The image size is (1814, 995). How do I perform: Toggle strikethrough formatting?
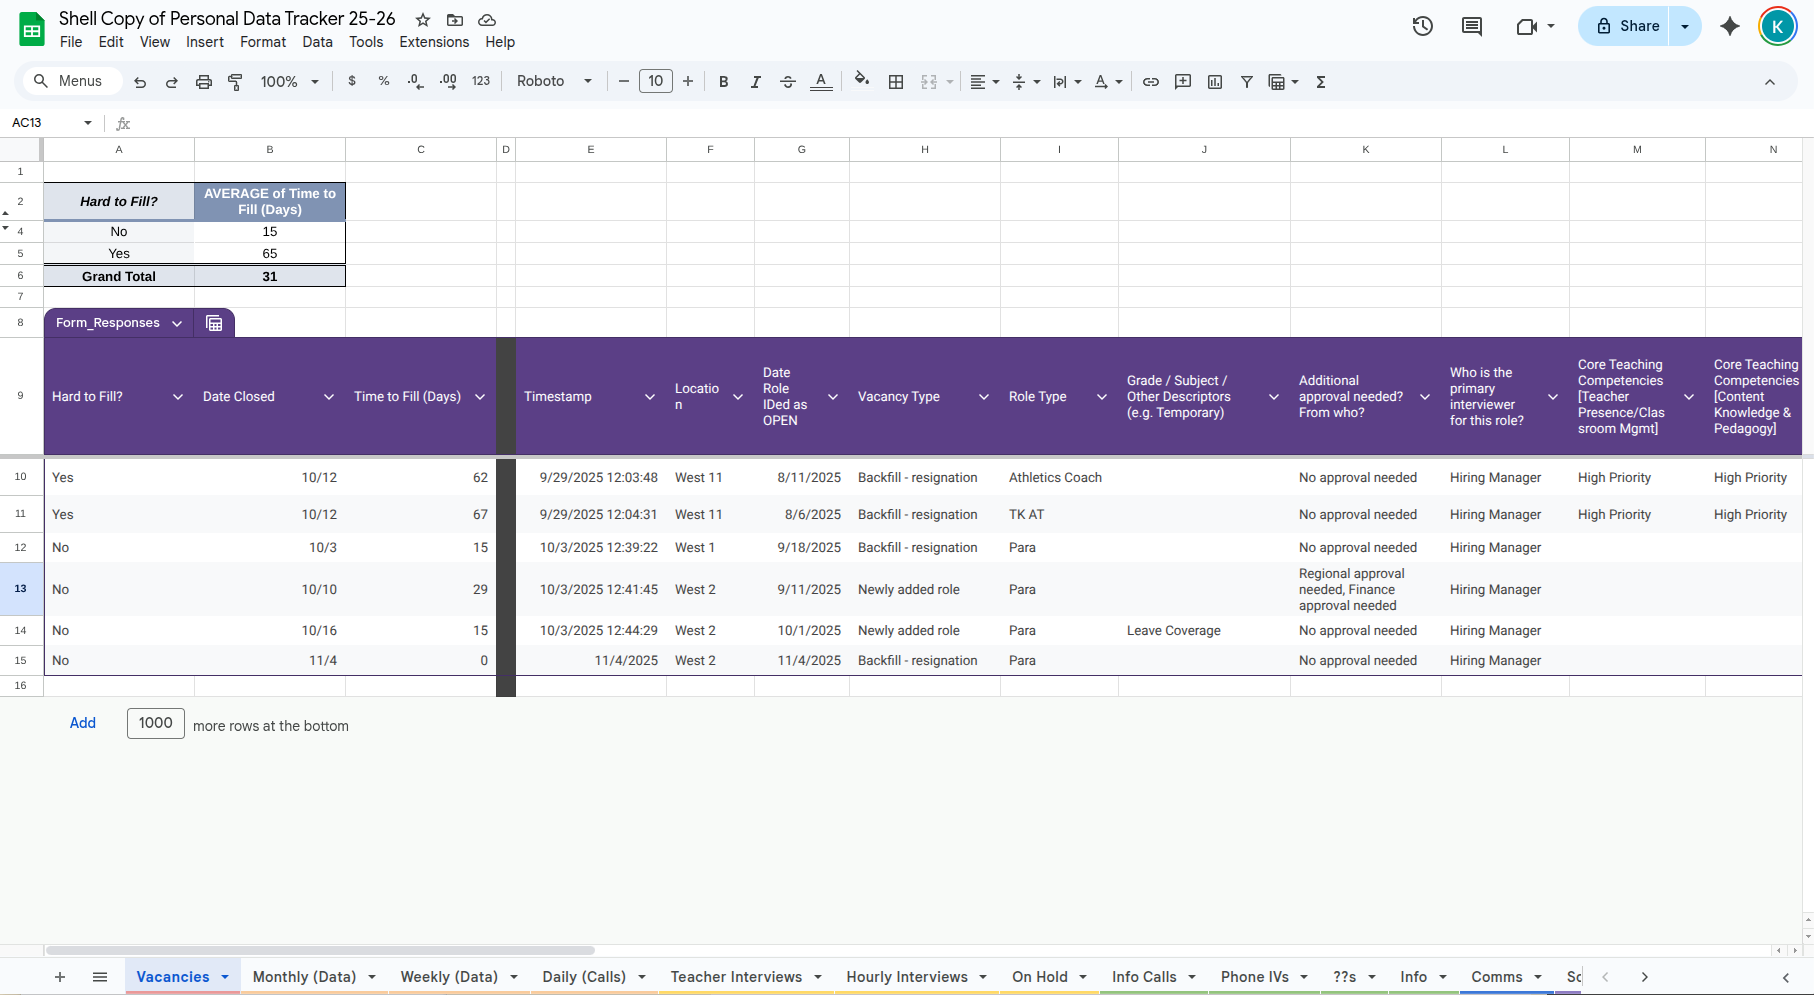pyautogui.click(x=788, y=81)
